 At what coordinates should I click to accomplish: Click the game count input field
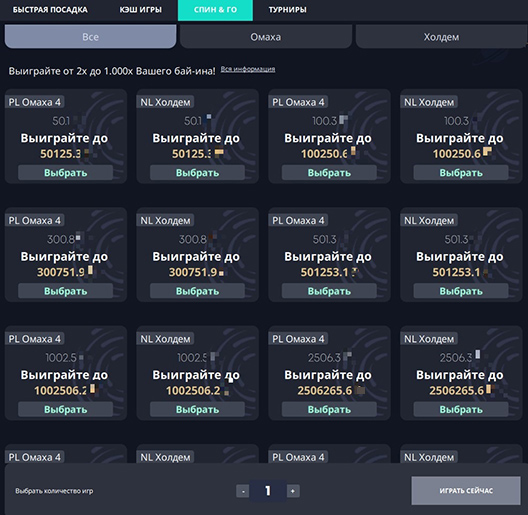pyautogui.click(x=268, y=491)
